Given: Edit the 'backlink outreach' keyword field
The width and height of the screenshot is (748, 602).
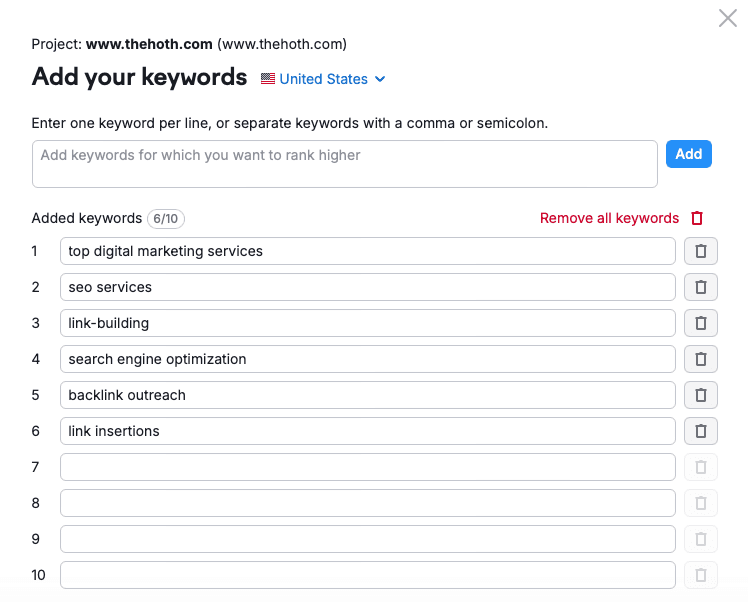Looking at the screenshot, I should click(x=367, y=395).
